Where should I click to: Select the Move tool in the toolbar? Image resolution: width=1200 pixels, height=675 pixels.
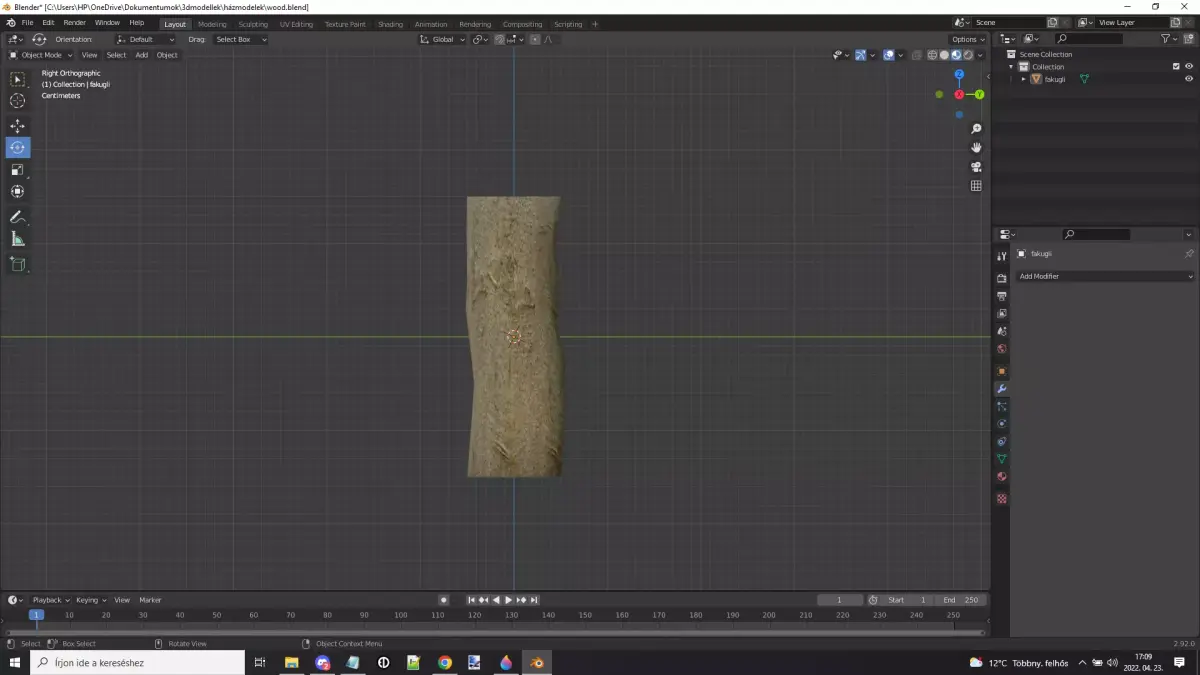(18, 126)
